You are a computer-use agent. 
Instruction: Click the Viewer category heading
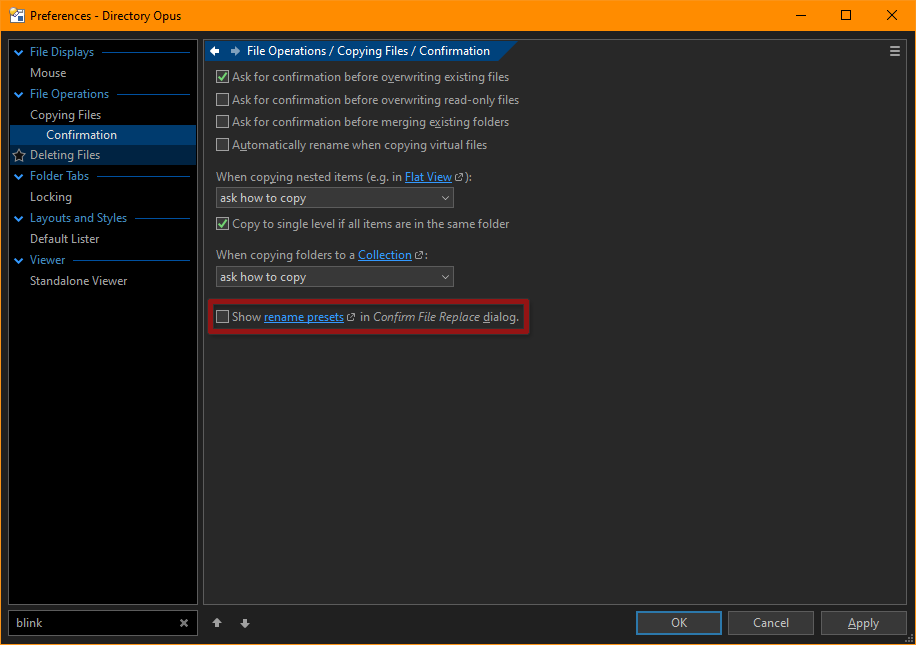tap(47, 260)
